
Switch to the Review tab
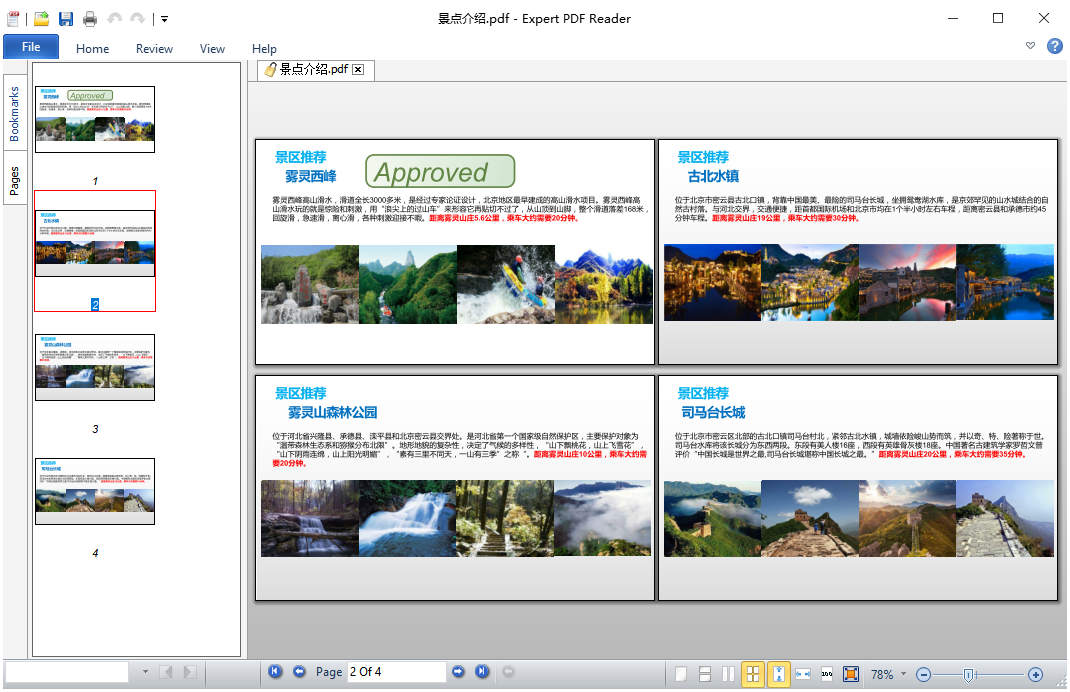[x=154, y=48]
